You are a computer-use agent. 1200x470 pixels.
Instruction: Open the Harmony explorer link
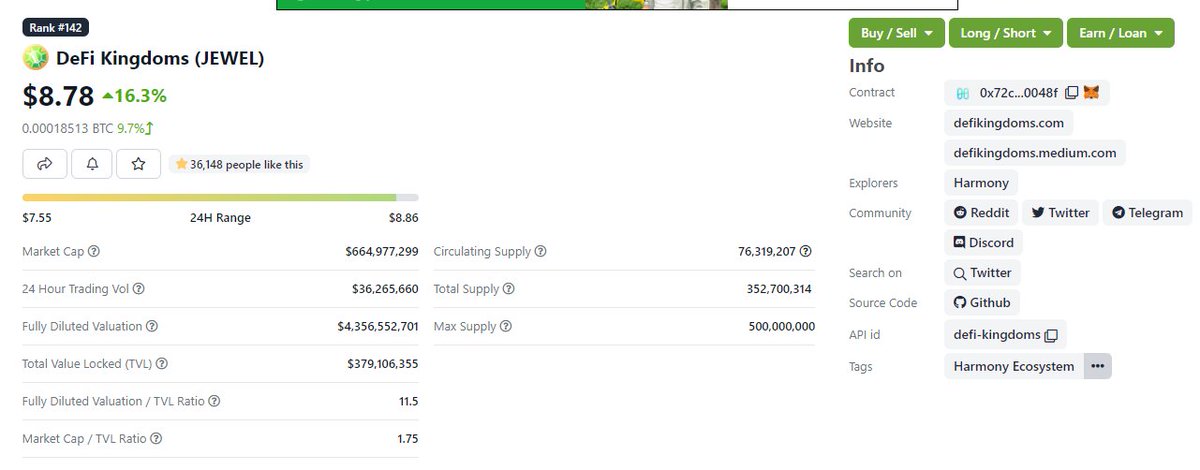pos(981,183)
